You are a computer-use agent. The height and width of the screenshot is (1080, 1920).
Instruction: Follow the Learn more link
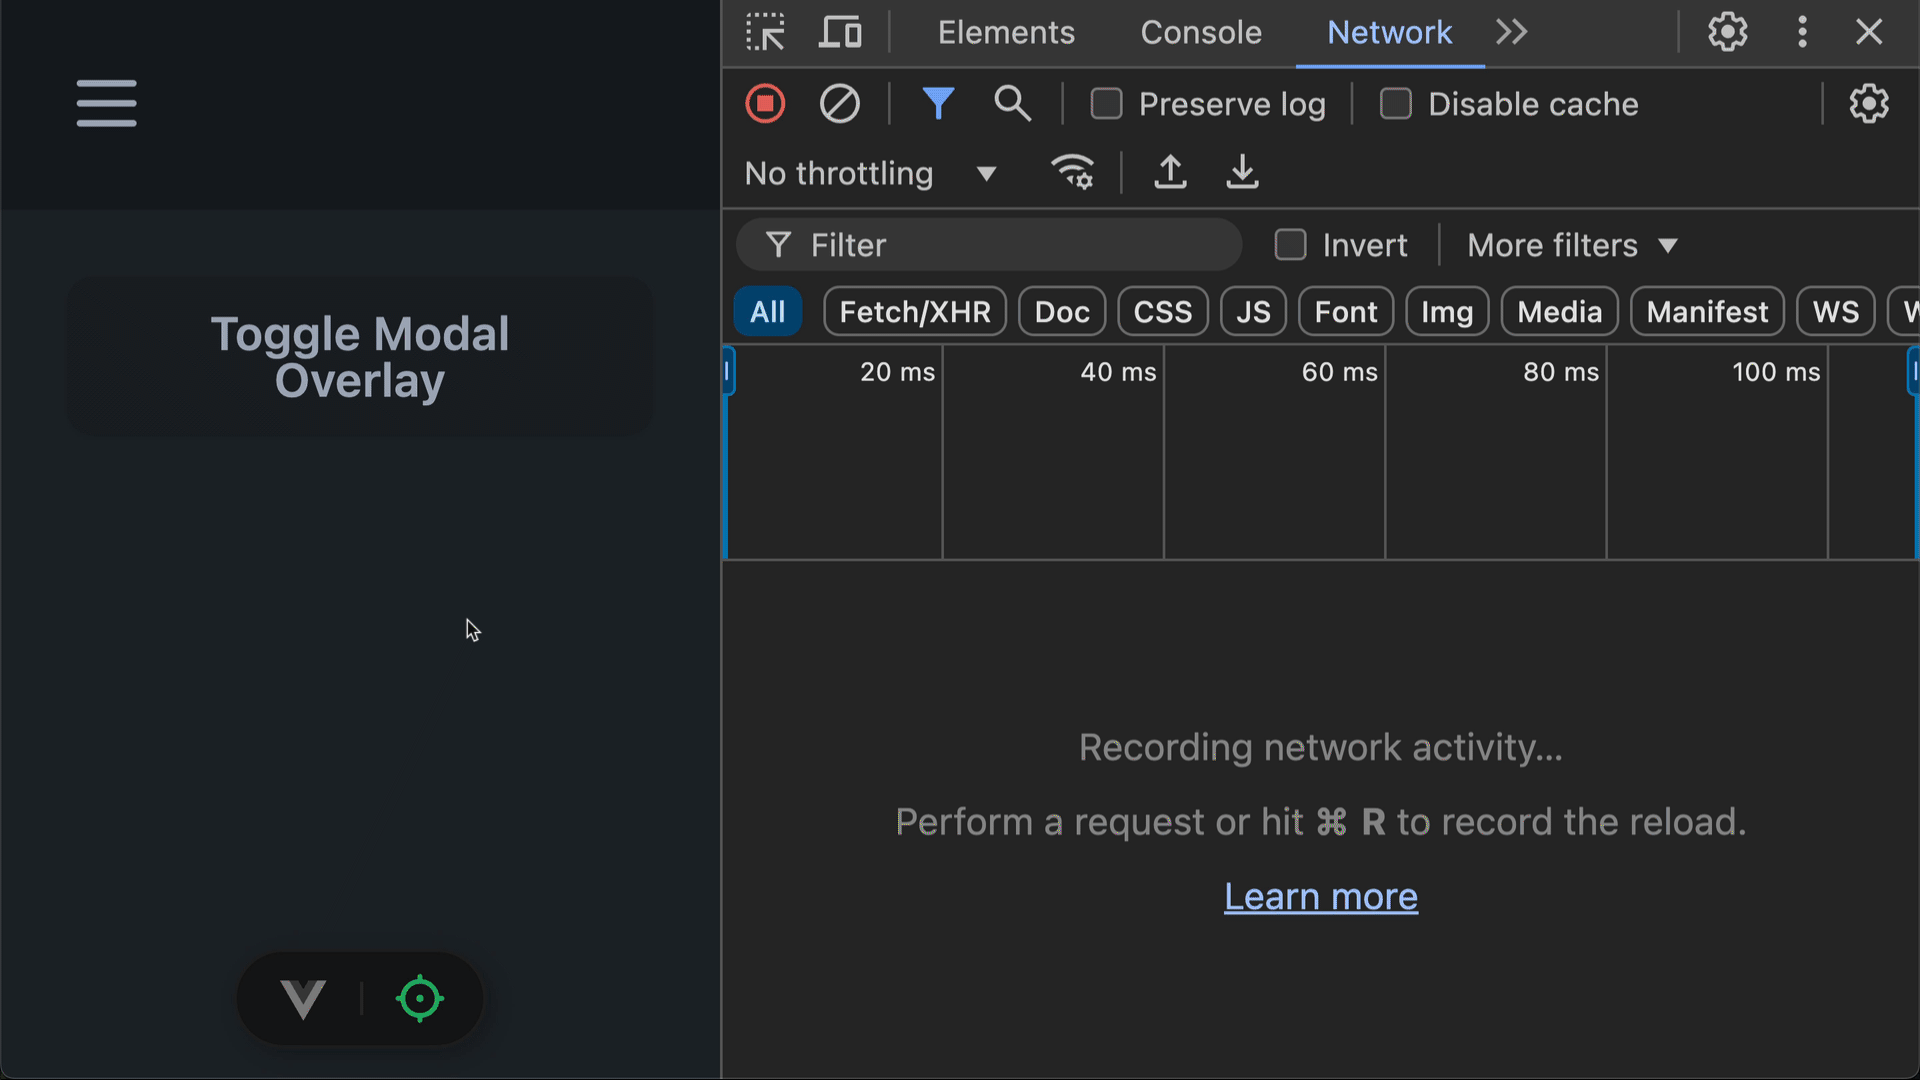1320,897
